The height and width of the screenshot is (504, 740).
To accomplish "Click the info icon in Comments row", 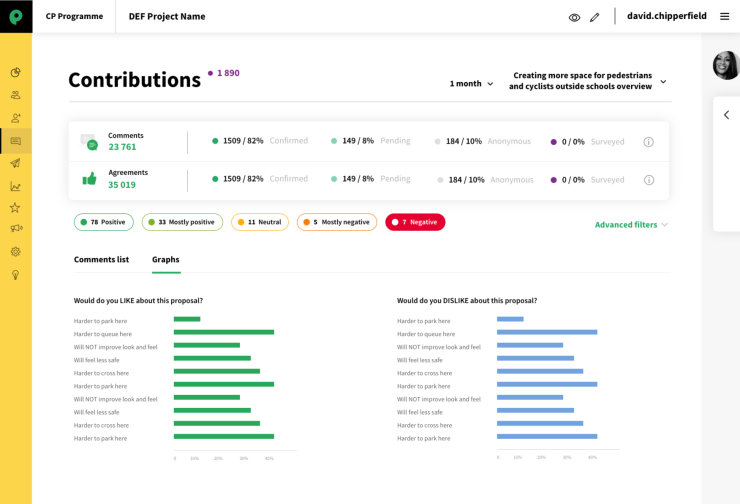I will pyautogui.click(x=648, y=142).
